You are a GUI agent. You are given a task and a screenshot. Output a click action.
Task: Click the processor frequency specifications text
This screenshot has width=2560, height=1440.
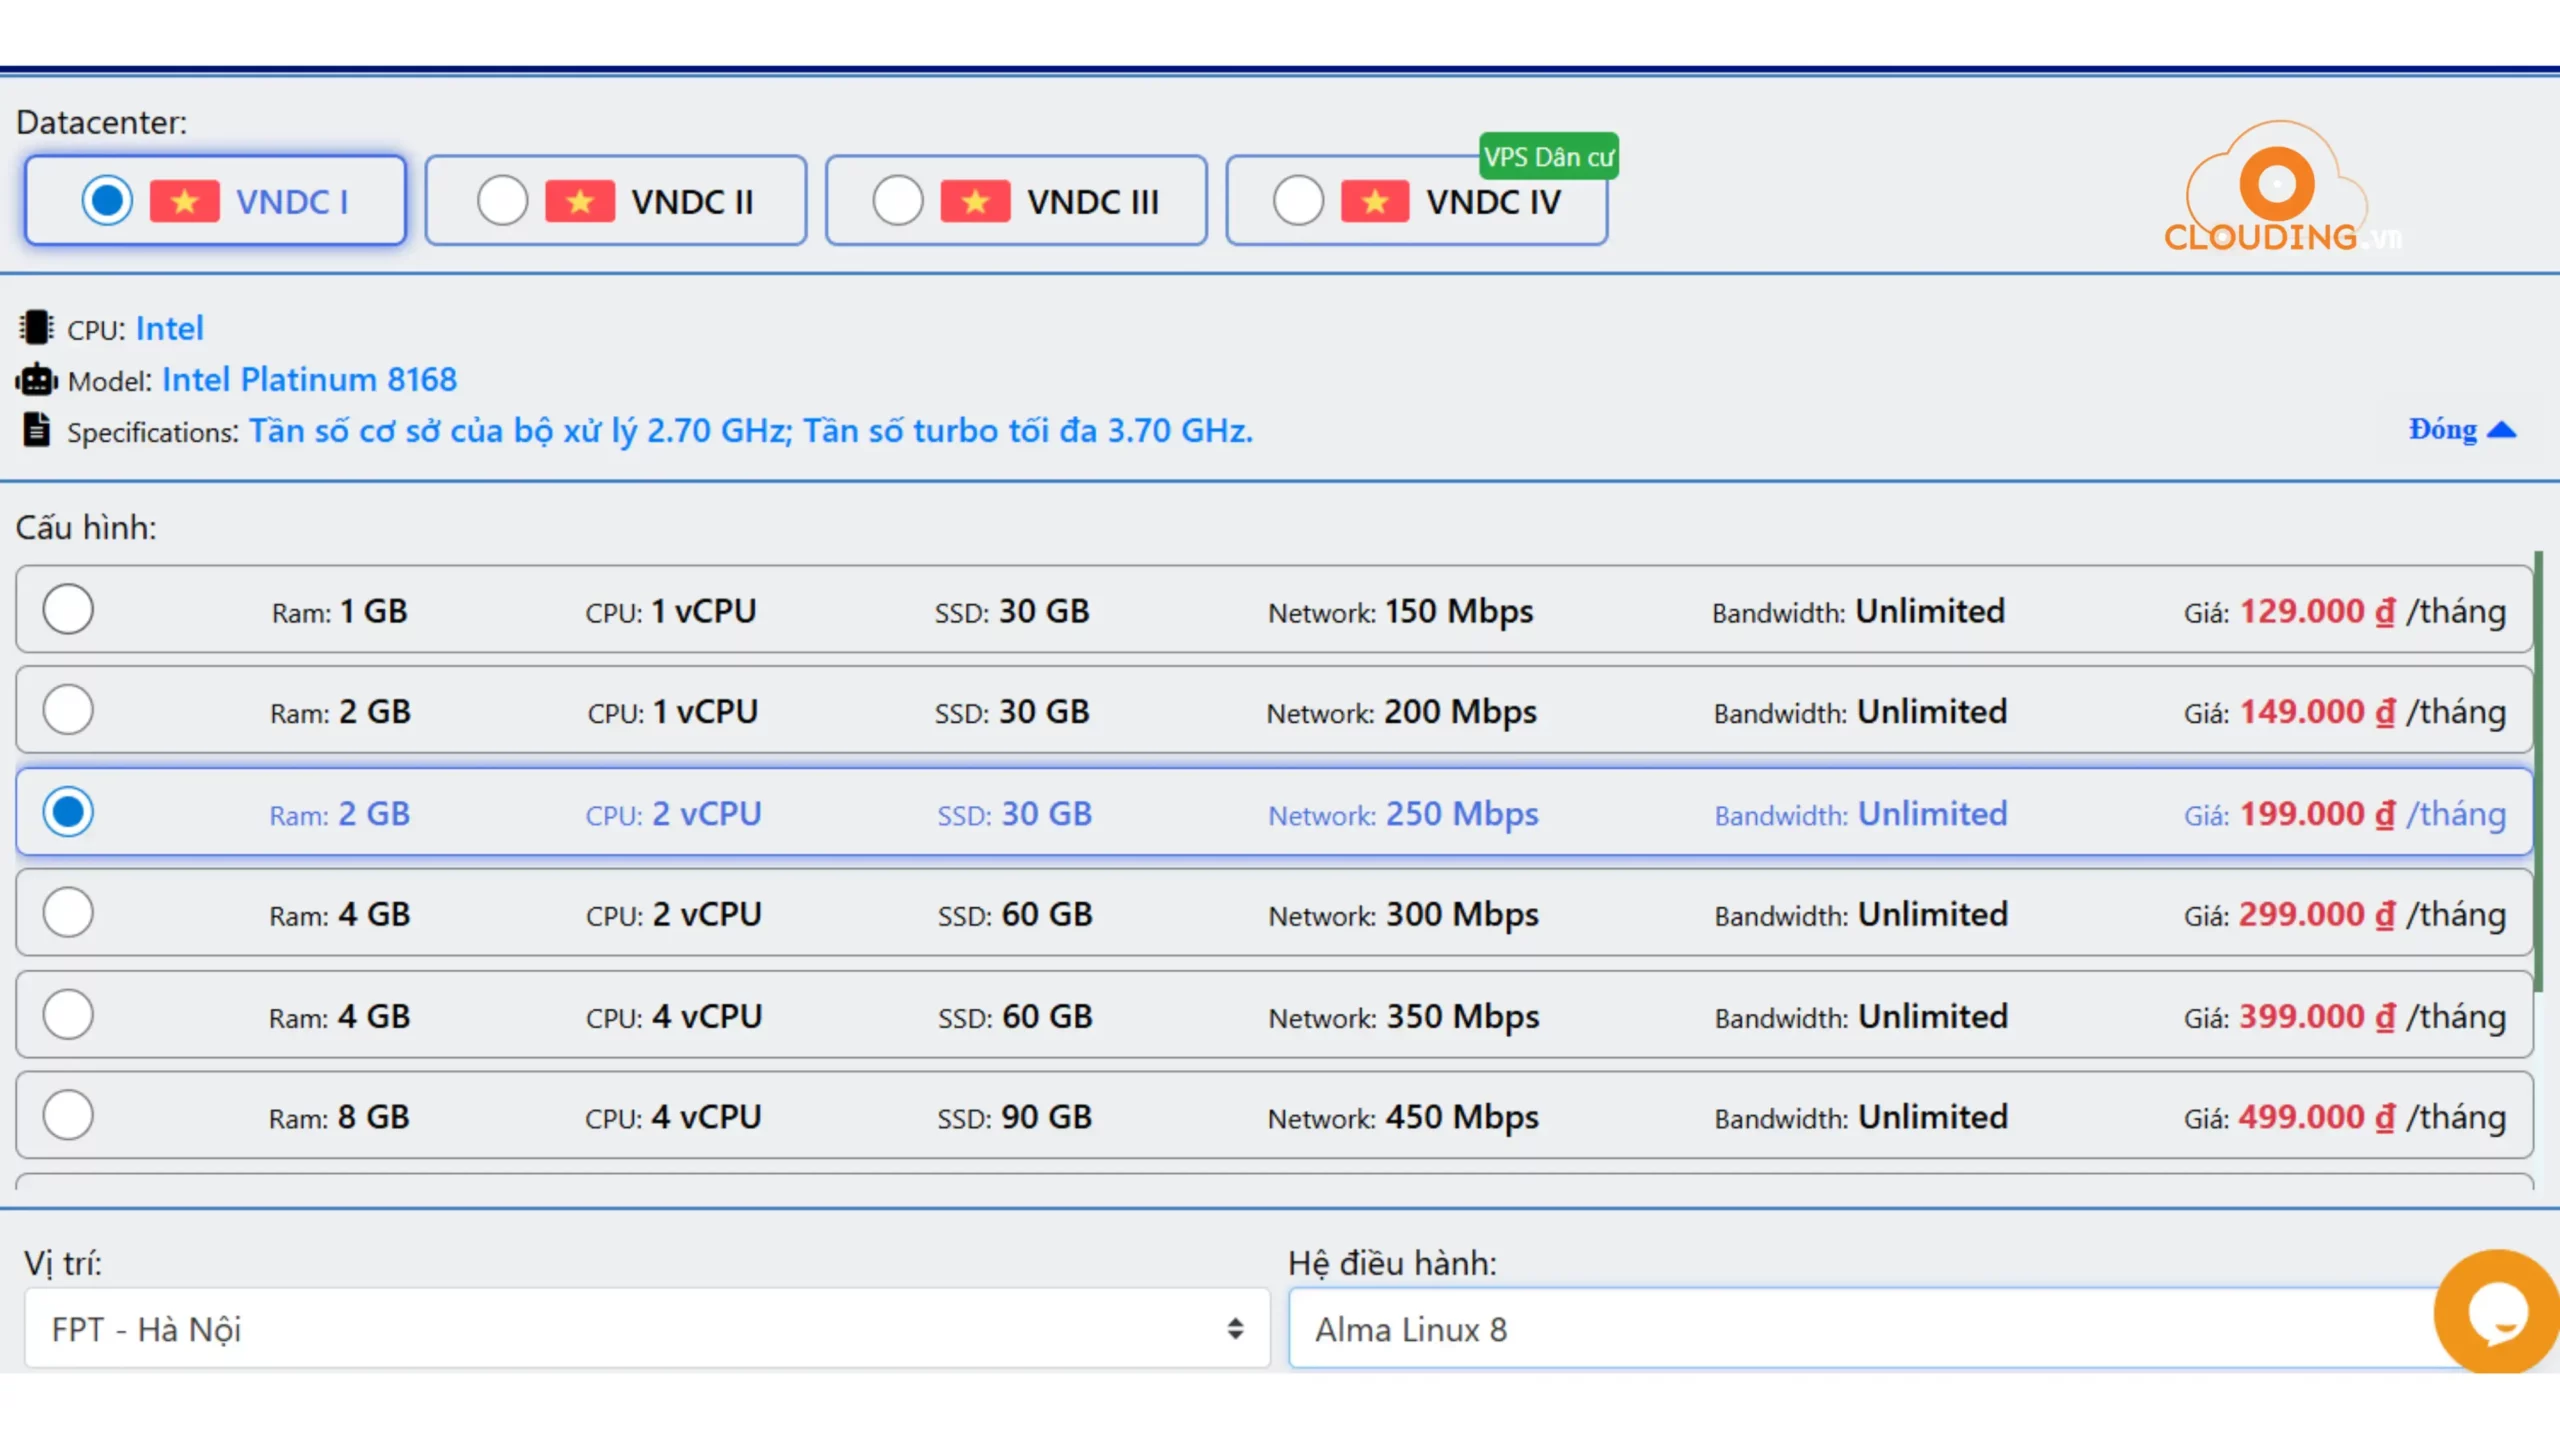point(750,430)
